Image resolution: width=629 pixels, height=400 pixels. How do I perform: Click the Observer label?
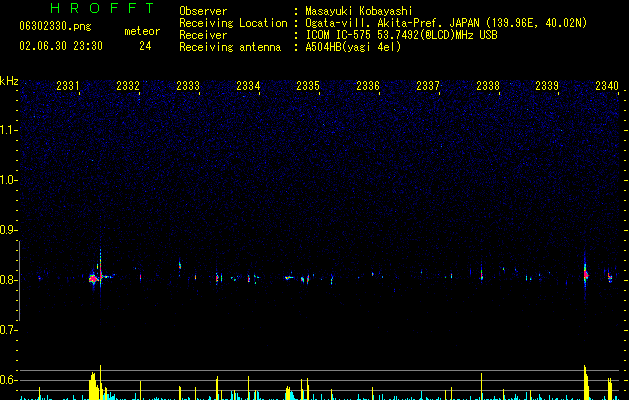coord(203,11)
